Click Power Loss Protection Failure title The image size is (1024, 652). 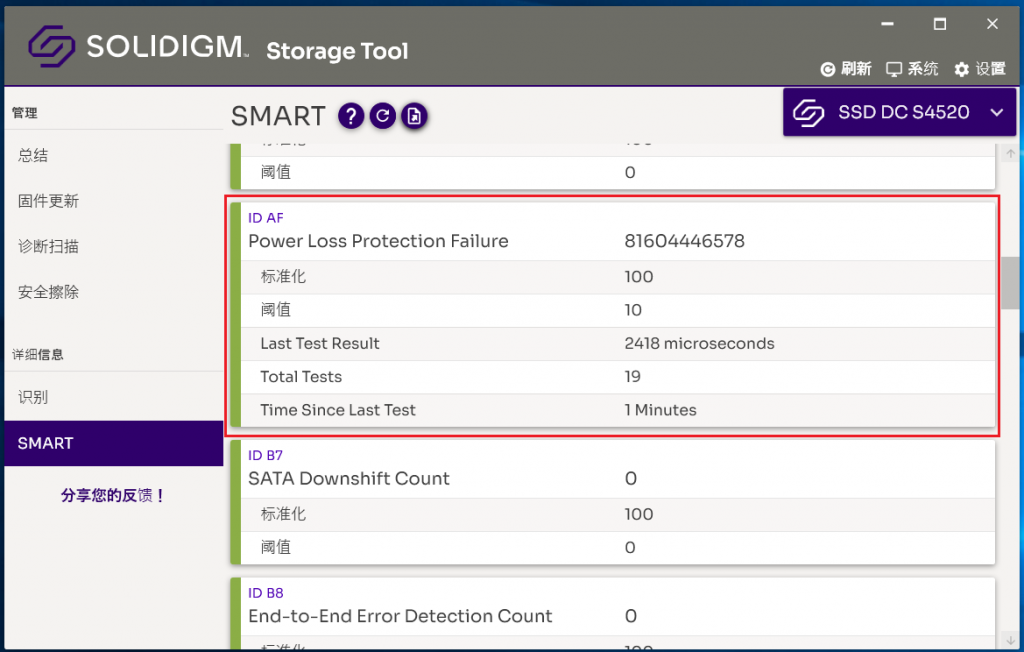[378, 241]
